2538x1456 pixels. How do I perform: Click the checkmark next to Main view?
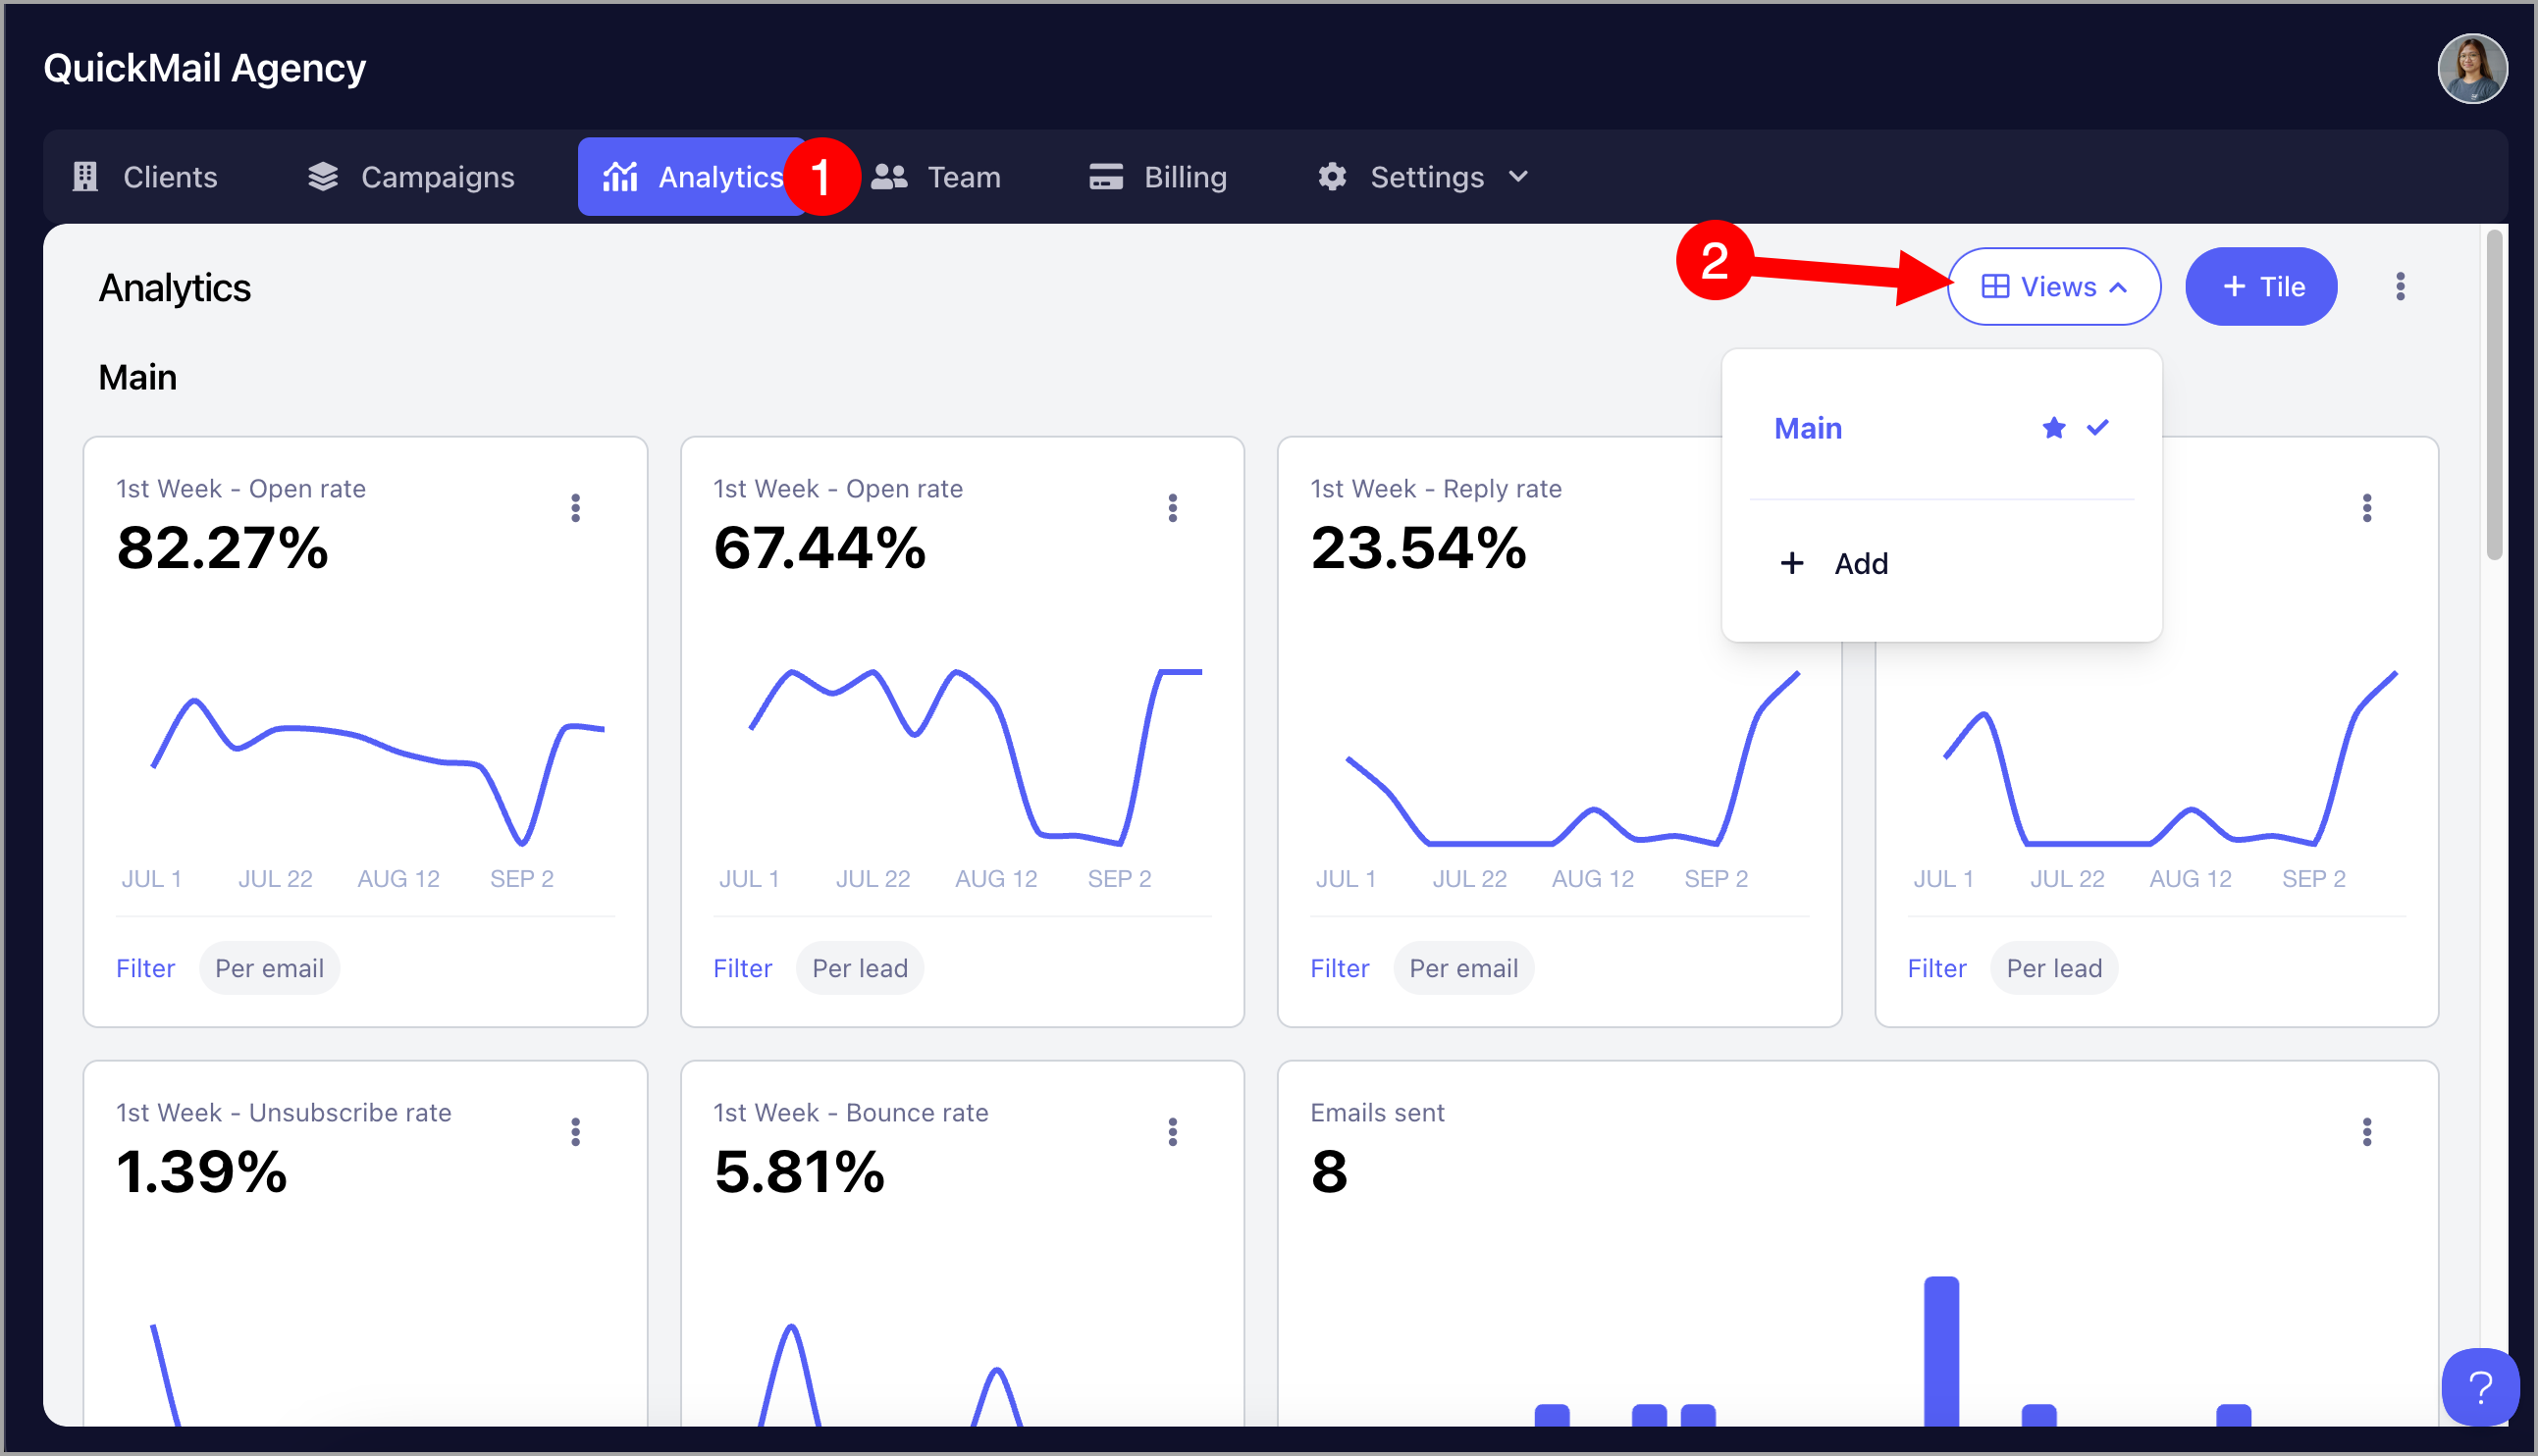pyautogui.click(x=2097, y=428)
